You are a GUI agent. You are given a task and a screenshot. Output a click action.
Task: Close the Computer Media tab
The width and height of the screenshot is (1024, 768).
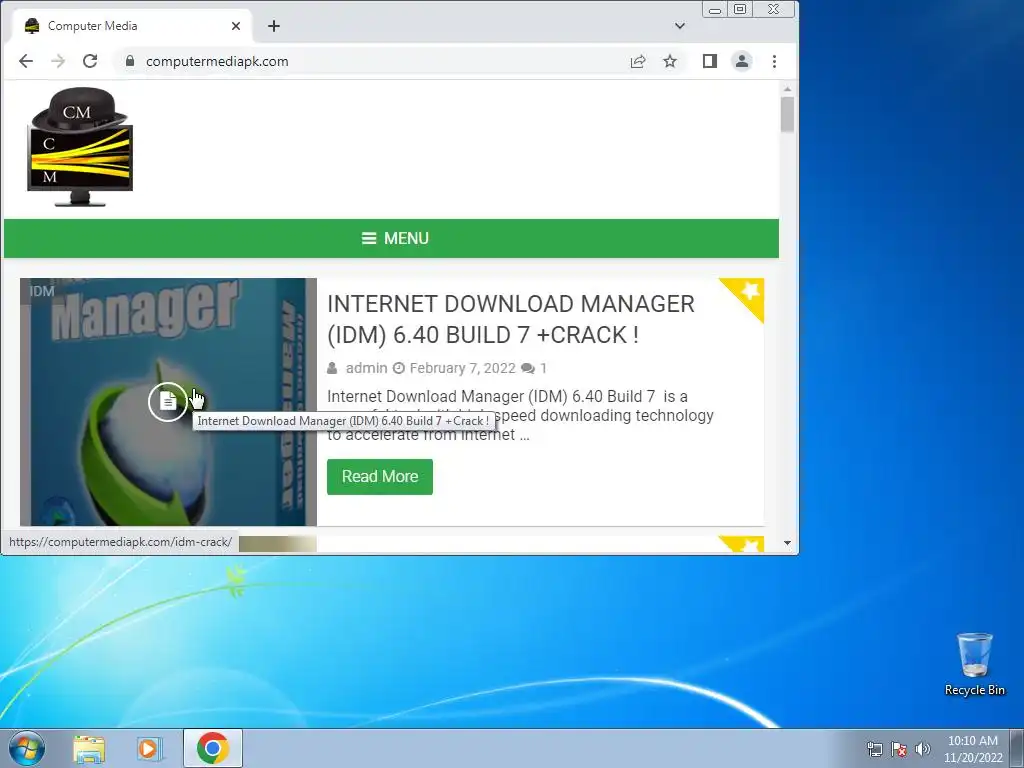[236, 26]
